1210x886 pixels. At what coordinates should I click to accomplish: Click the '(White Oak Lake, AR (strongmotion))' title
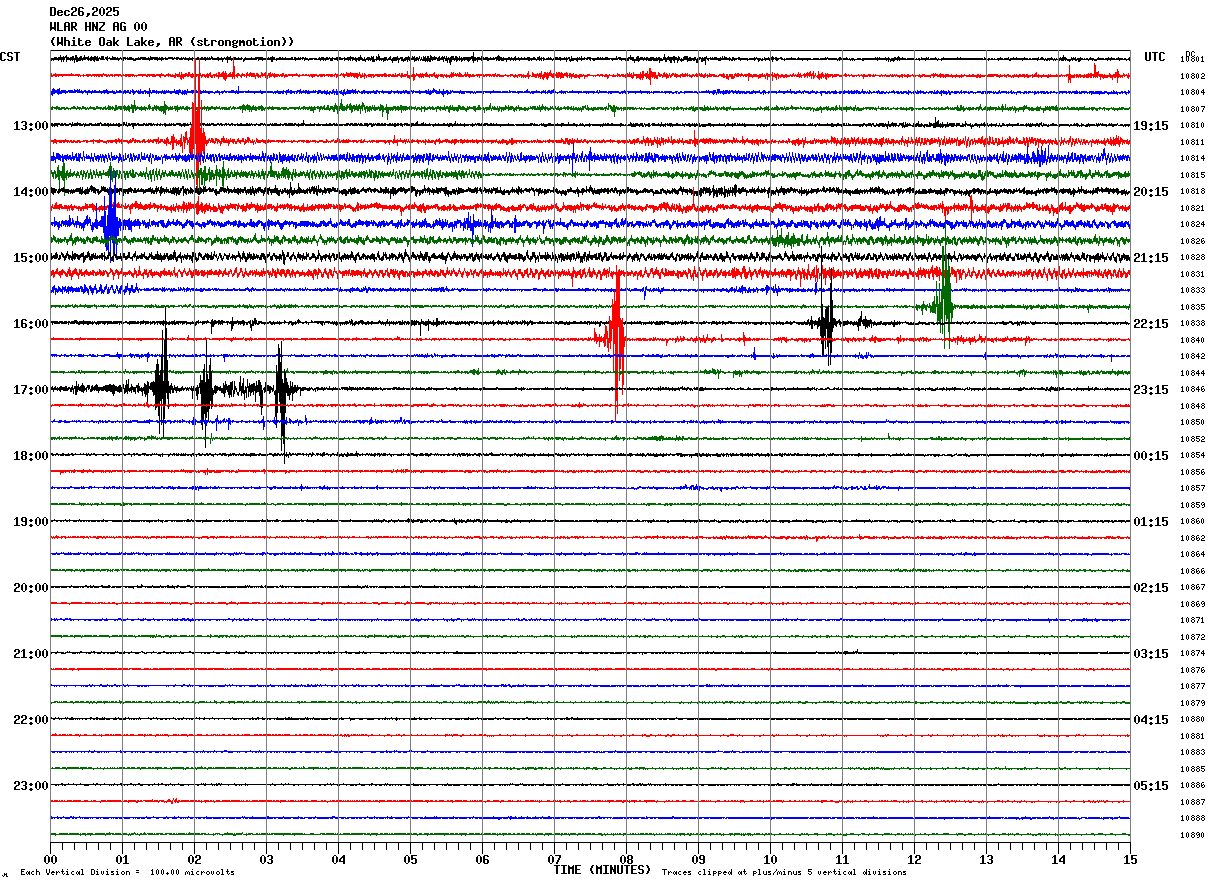click(x=172, y=42)
